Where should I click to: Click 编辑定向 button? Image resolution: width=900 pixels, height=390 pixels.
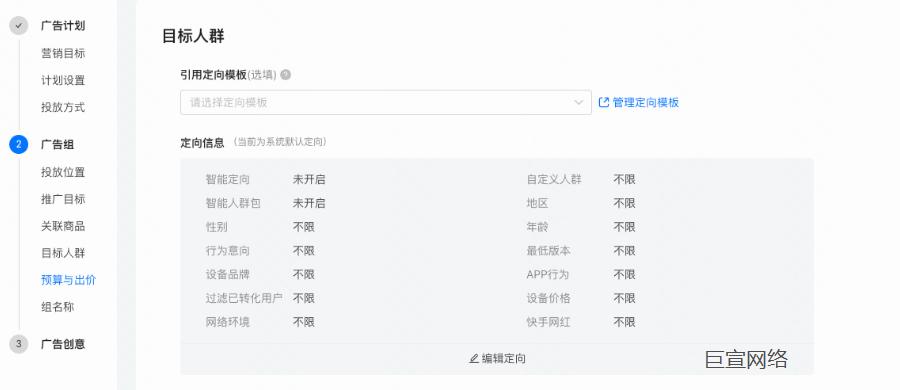pyautogui.click(x=497, y=358)
